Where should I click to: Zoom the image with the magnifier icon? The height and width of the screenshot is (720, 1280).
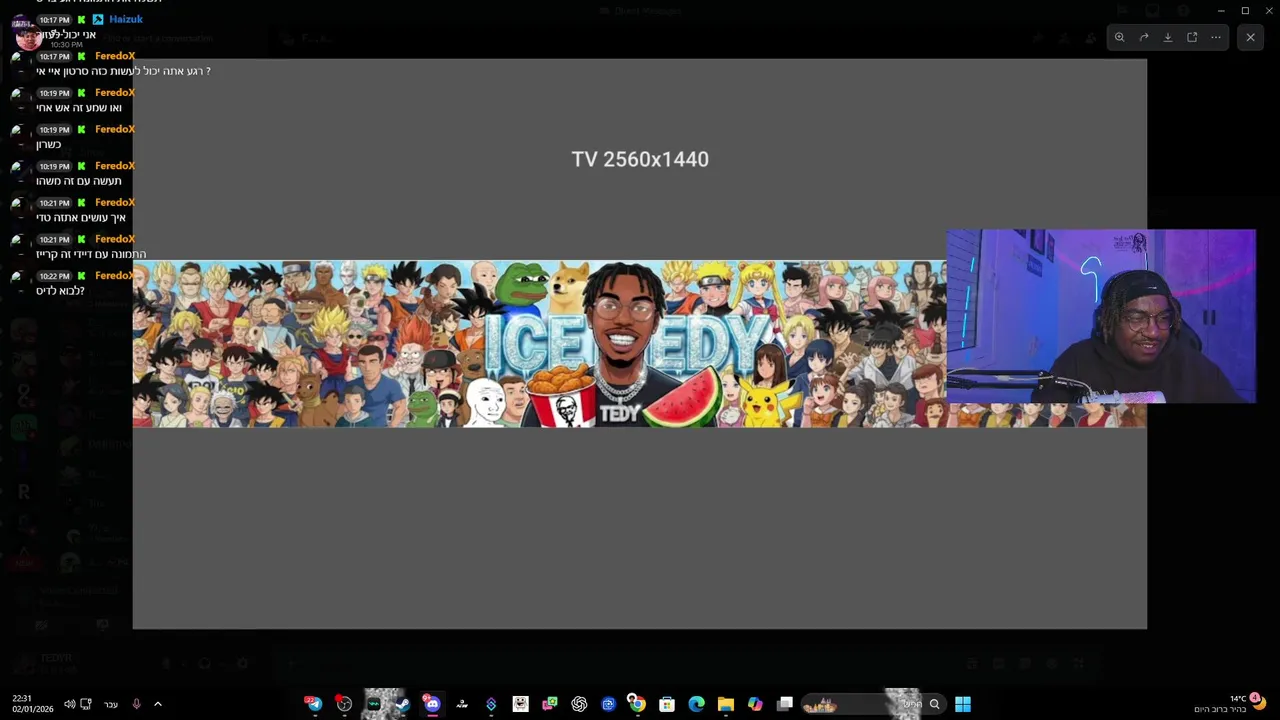tap(1120, 37)
